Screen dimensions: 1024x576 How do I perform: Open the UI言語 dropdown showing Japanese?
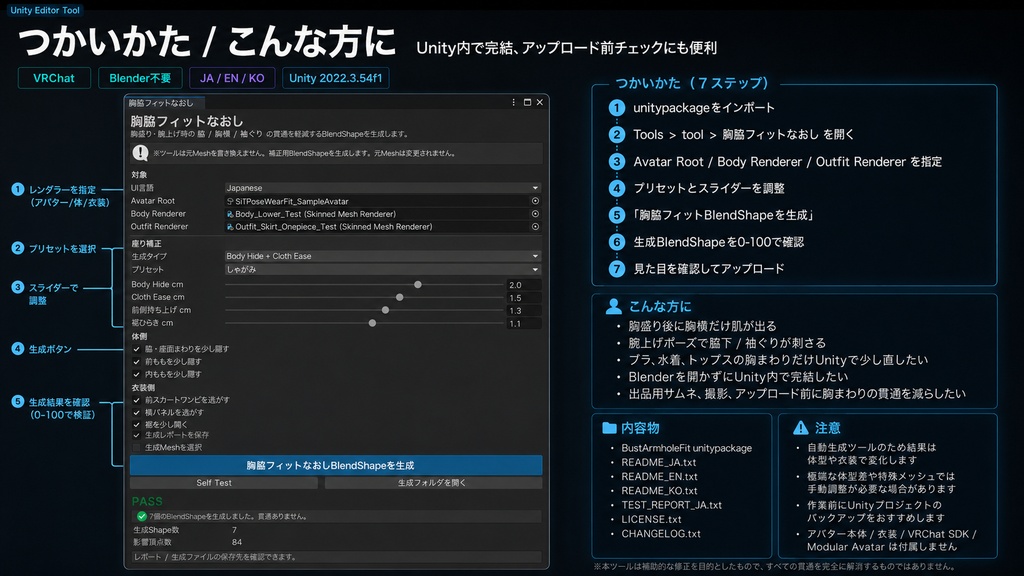[383, 188]
